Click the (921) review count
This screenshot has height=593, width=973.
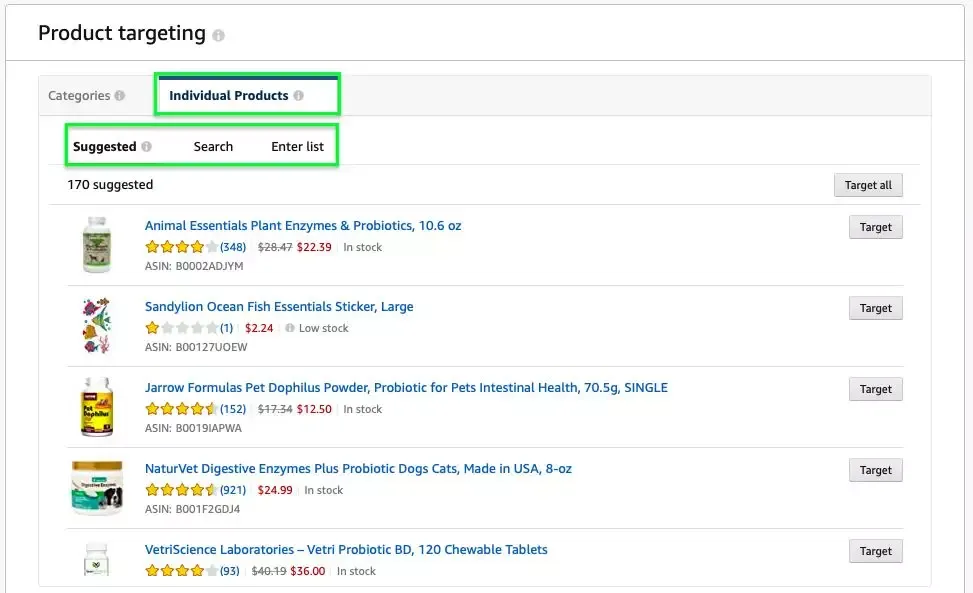233,490
